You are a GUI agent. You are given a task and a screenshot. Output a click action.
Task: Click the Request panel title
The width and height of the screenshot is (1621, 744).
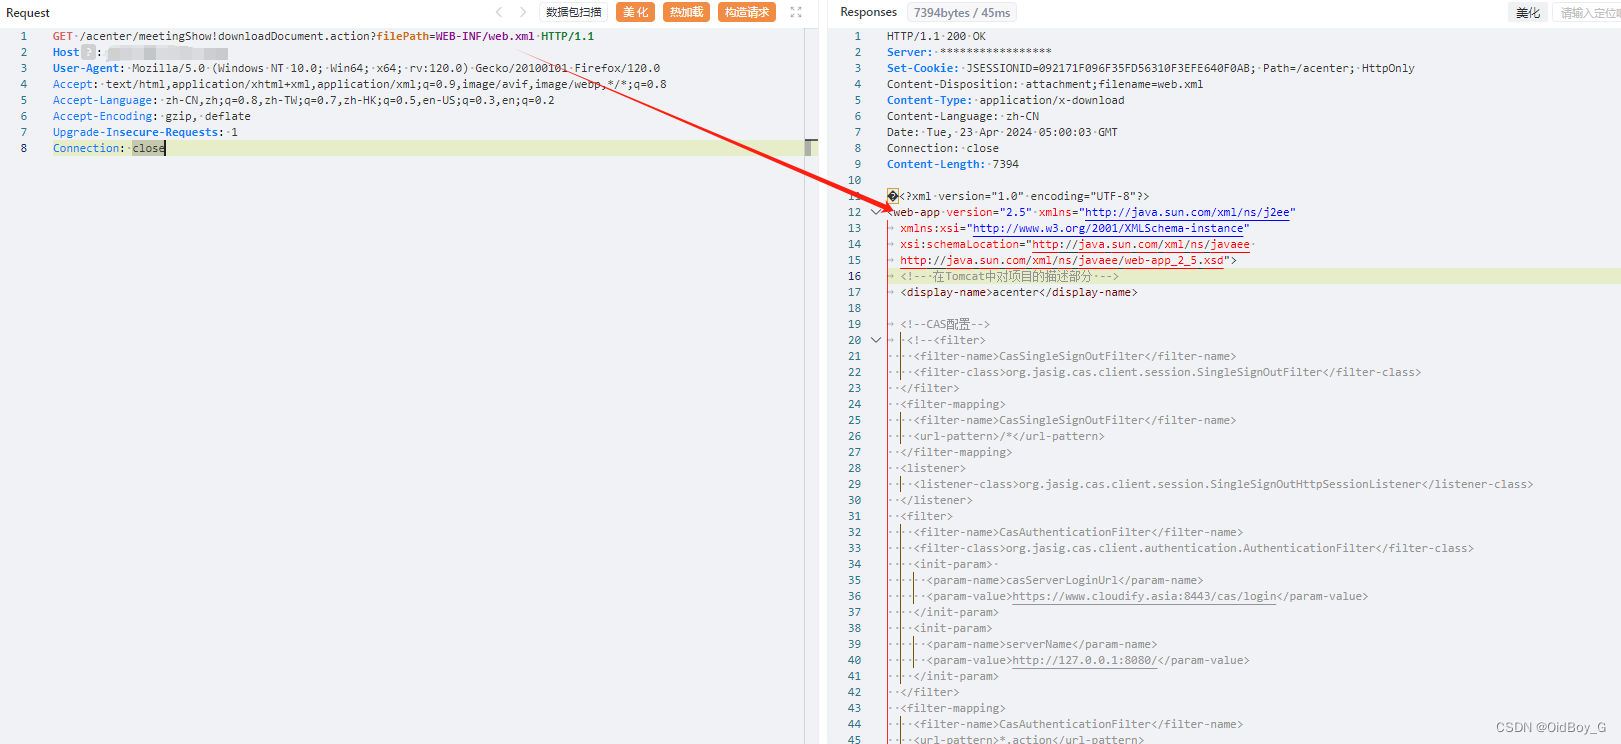(x=28, y=13)
